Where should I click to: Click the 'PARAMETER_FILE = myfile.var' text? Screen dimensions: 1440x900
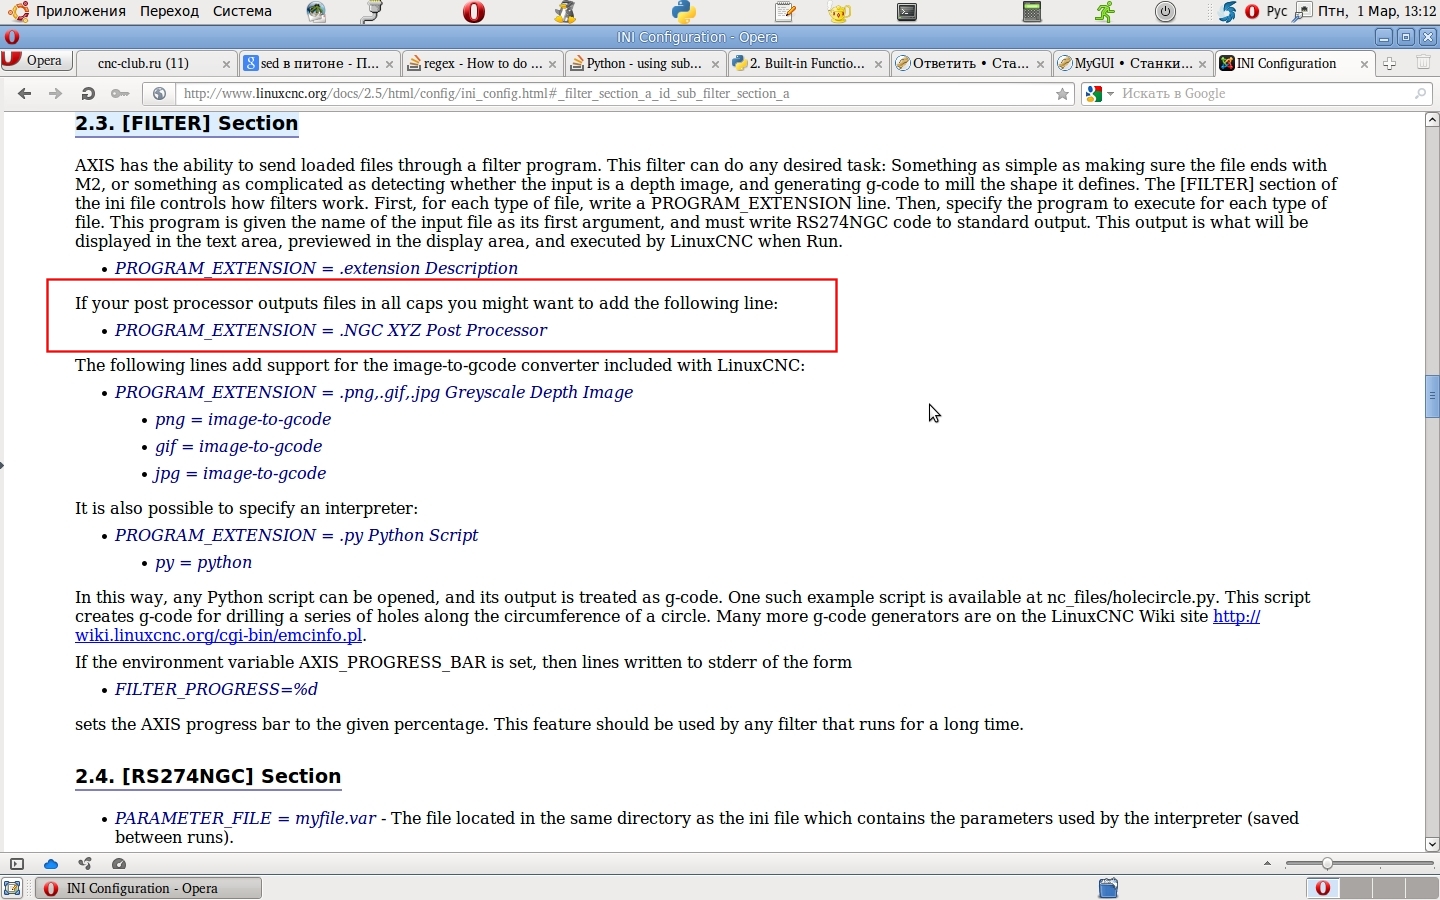(x=245, y=819)
